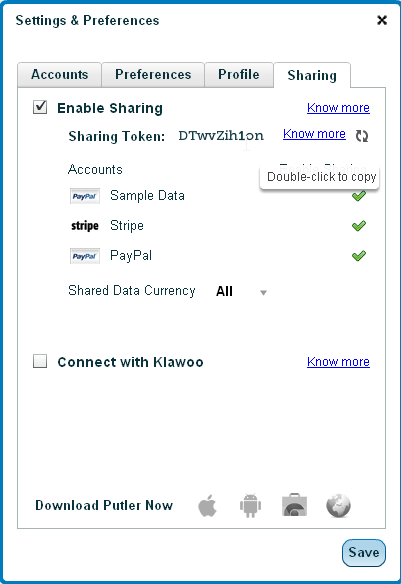
Task: Click the Stripe logo icon
Action: [85, 226]
